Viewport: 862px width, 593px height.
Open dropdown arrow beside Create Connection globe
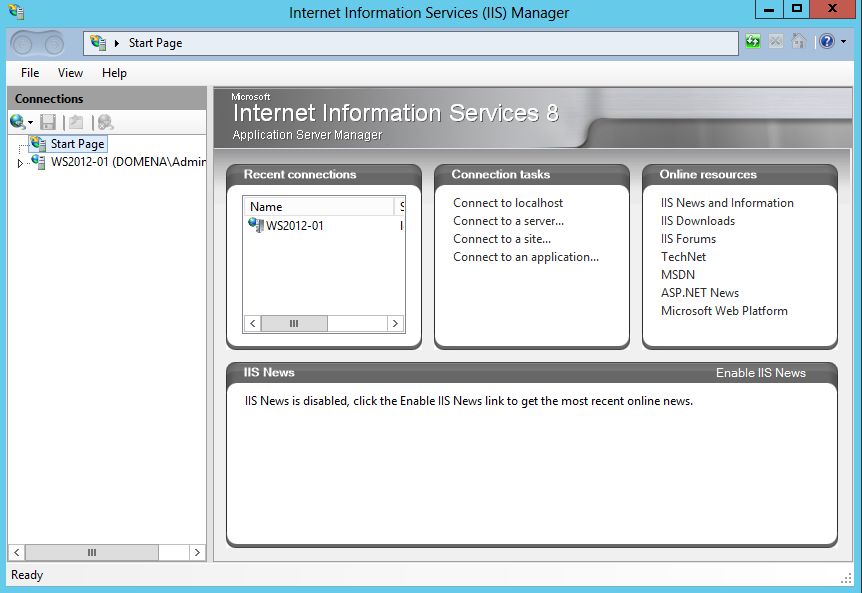(30, 123)
